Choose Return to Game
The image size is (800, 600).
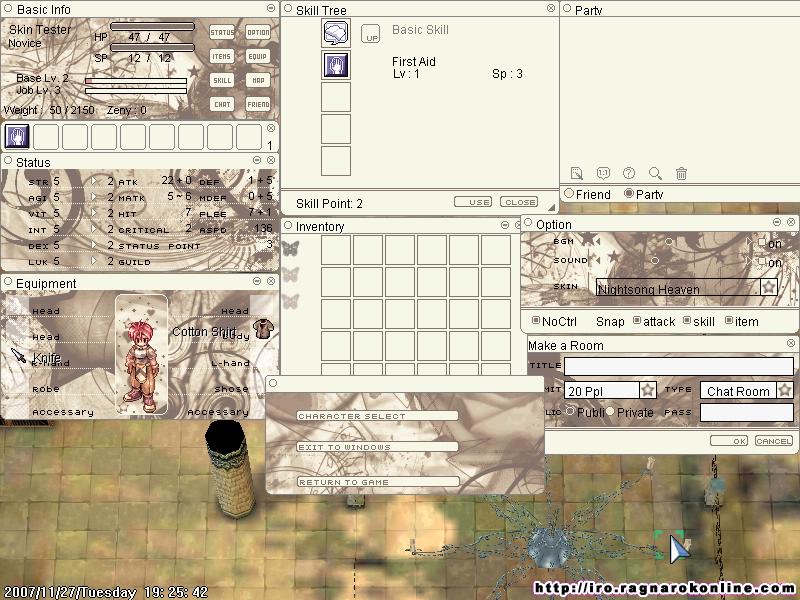pos(378,482)
